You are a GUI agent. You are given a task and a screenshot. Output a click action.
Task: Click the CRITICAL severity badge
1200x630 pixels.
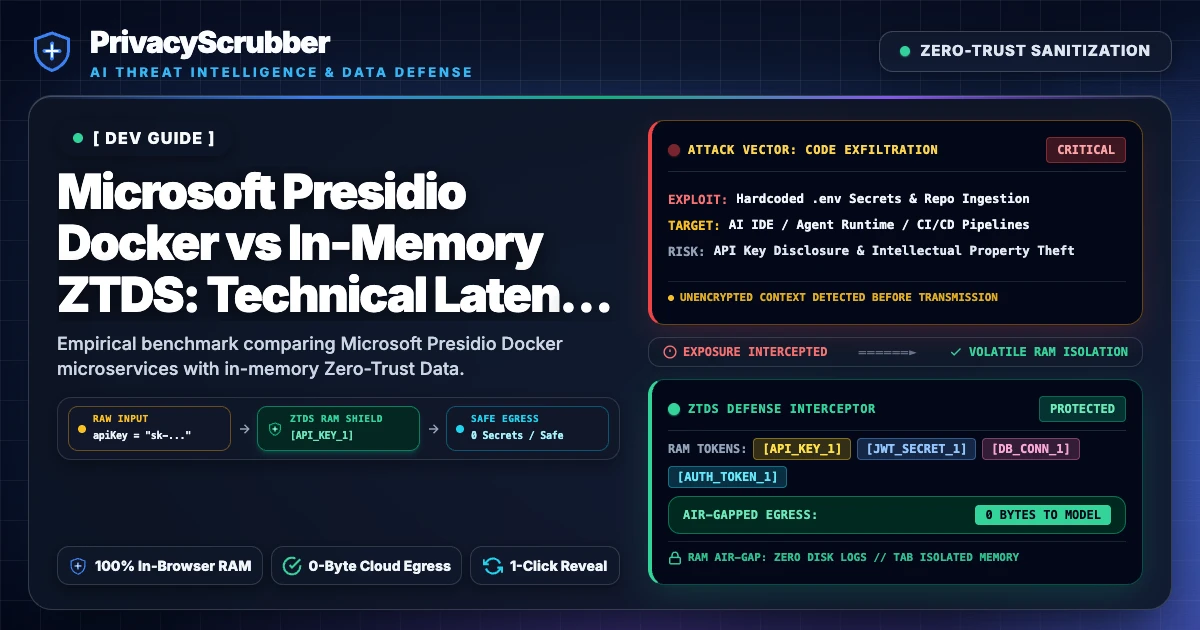pos(1086,150)
